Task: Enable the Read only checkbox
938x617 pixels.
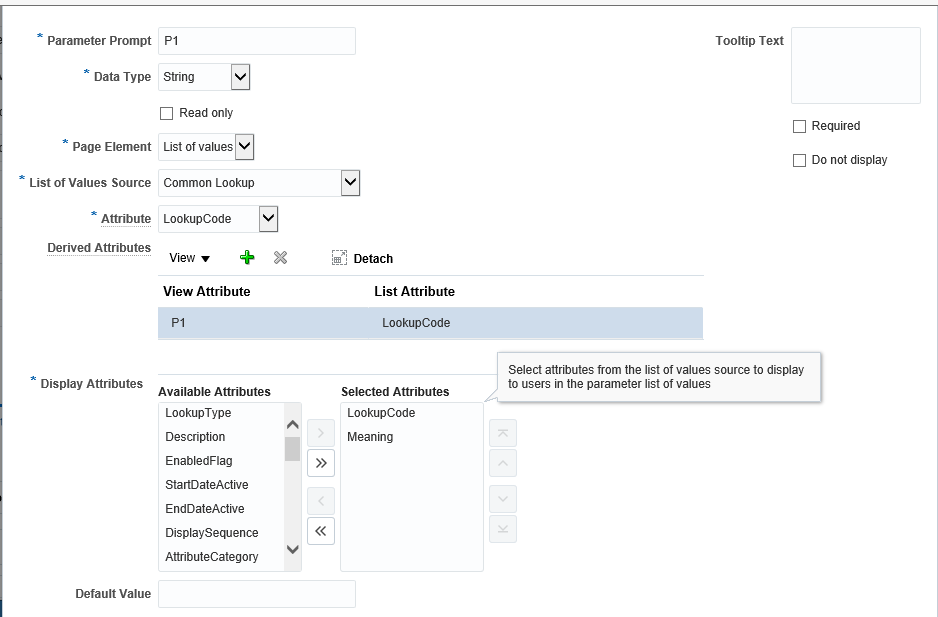Action: click(166, 113)
